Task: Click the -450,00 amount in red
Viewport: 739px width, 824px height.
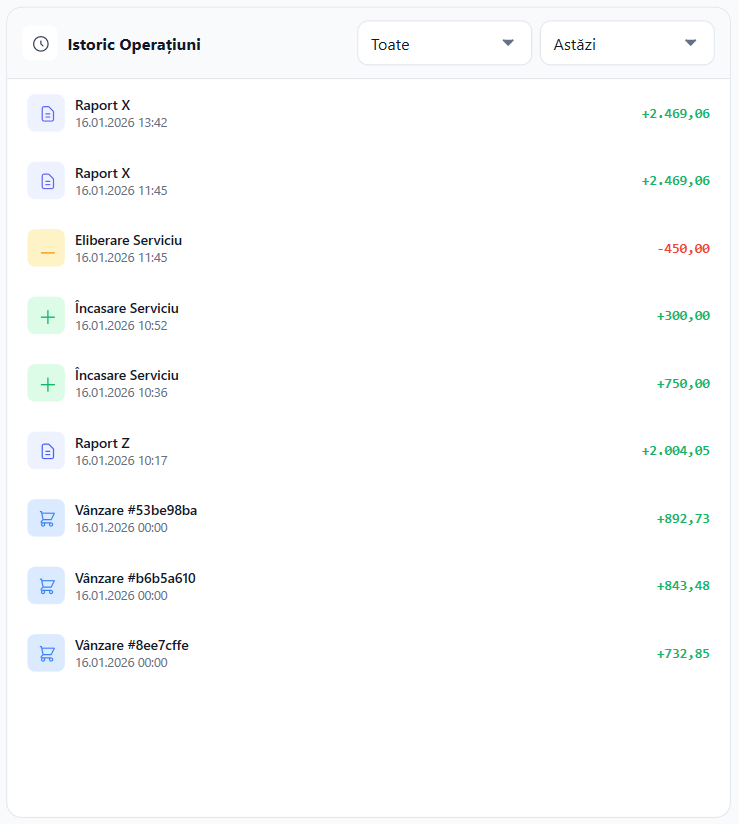Action: click(x=683, y=249)
